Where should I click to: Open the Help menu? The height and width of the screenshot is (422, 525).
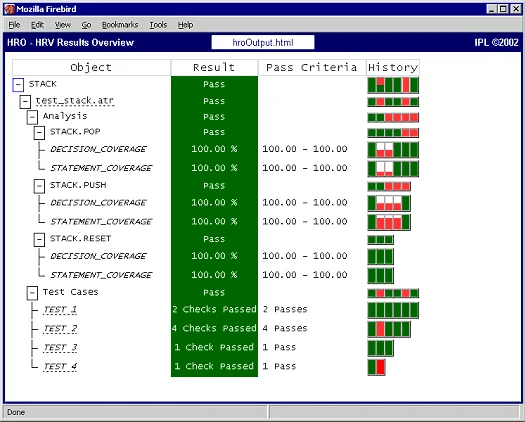click(x=185, y=25)
